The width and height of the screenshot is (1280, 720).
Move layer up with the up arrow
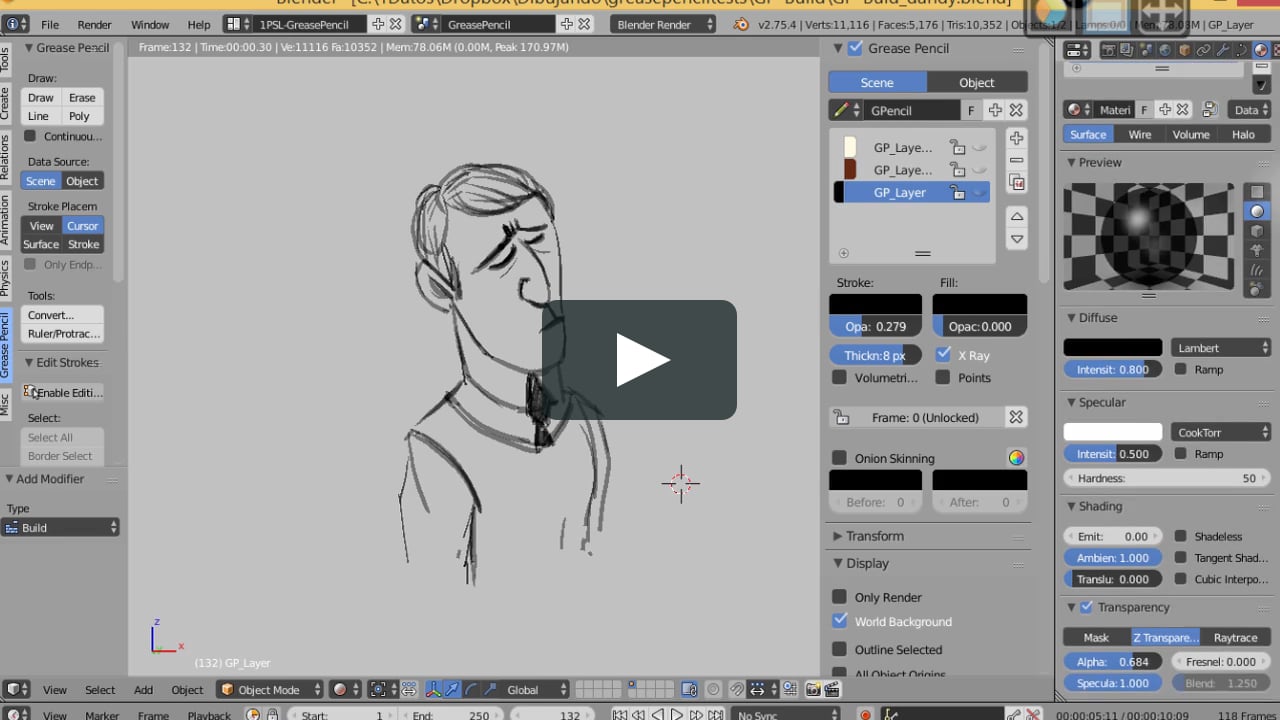pyautogui.click(x=1017, y=216)
